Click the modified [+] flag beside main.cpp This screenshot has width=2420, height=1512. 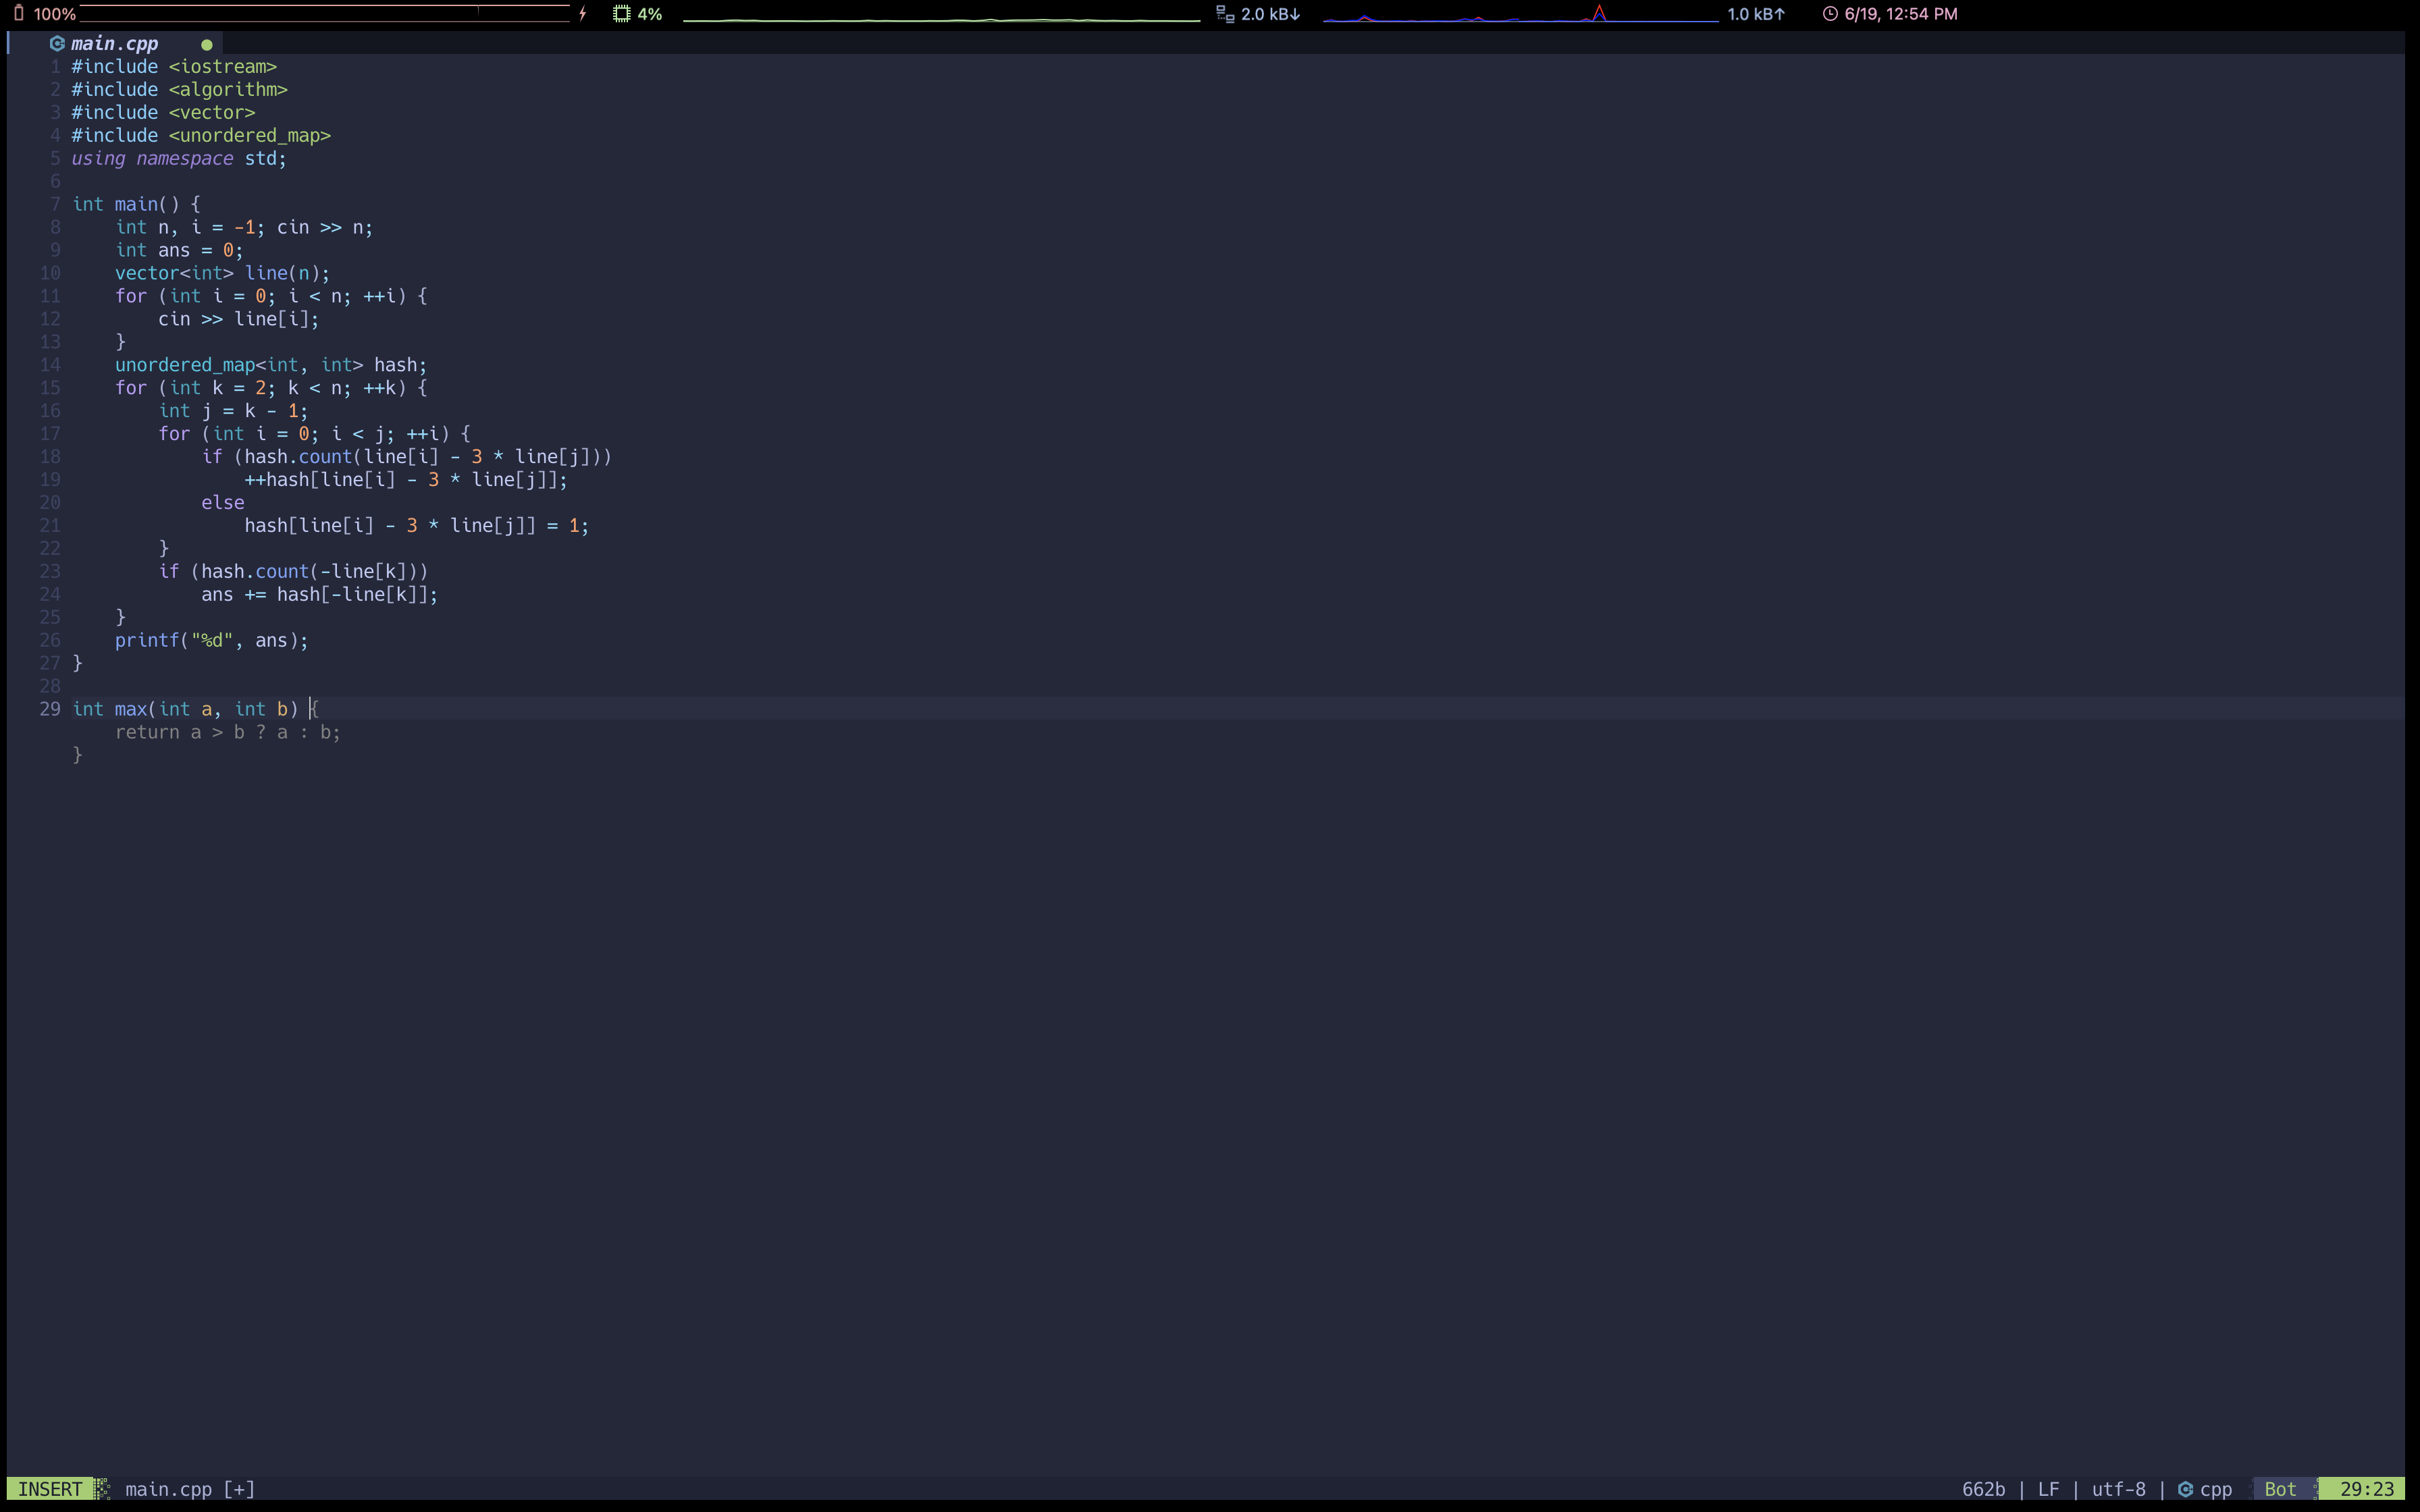point(238,1489)
